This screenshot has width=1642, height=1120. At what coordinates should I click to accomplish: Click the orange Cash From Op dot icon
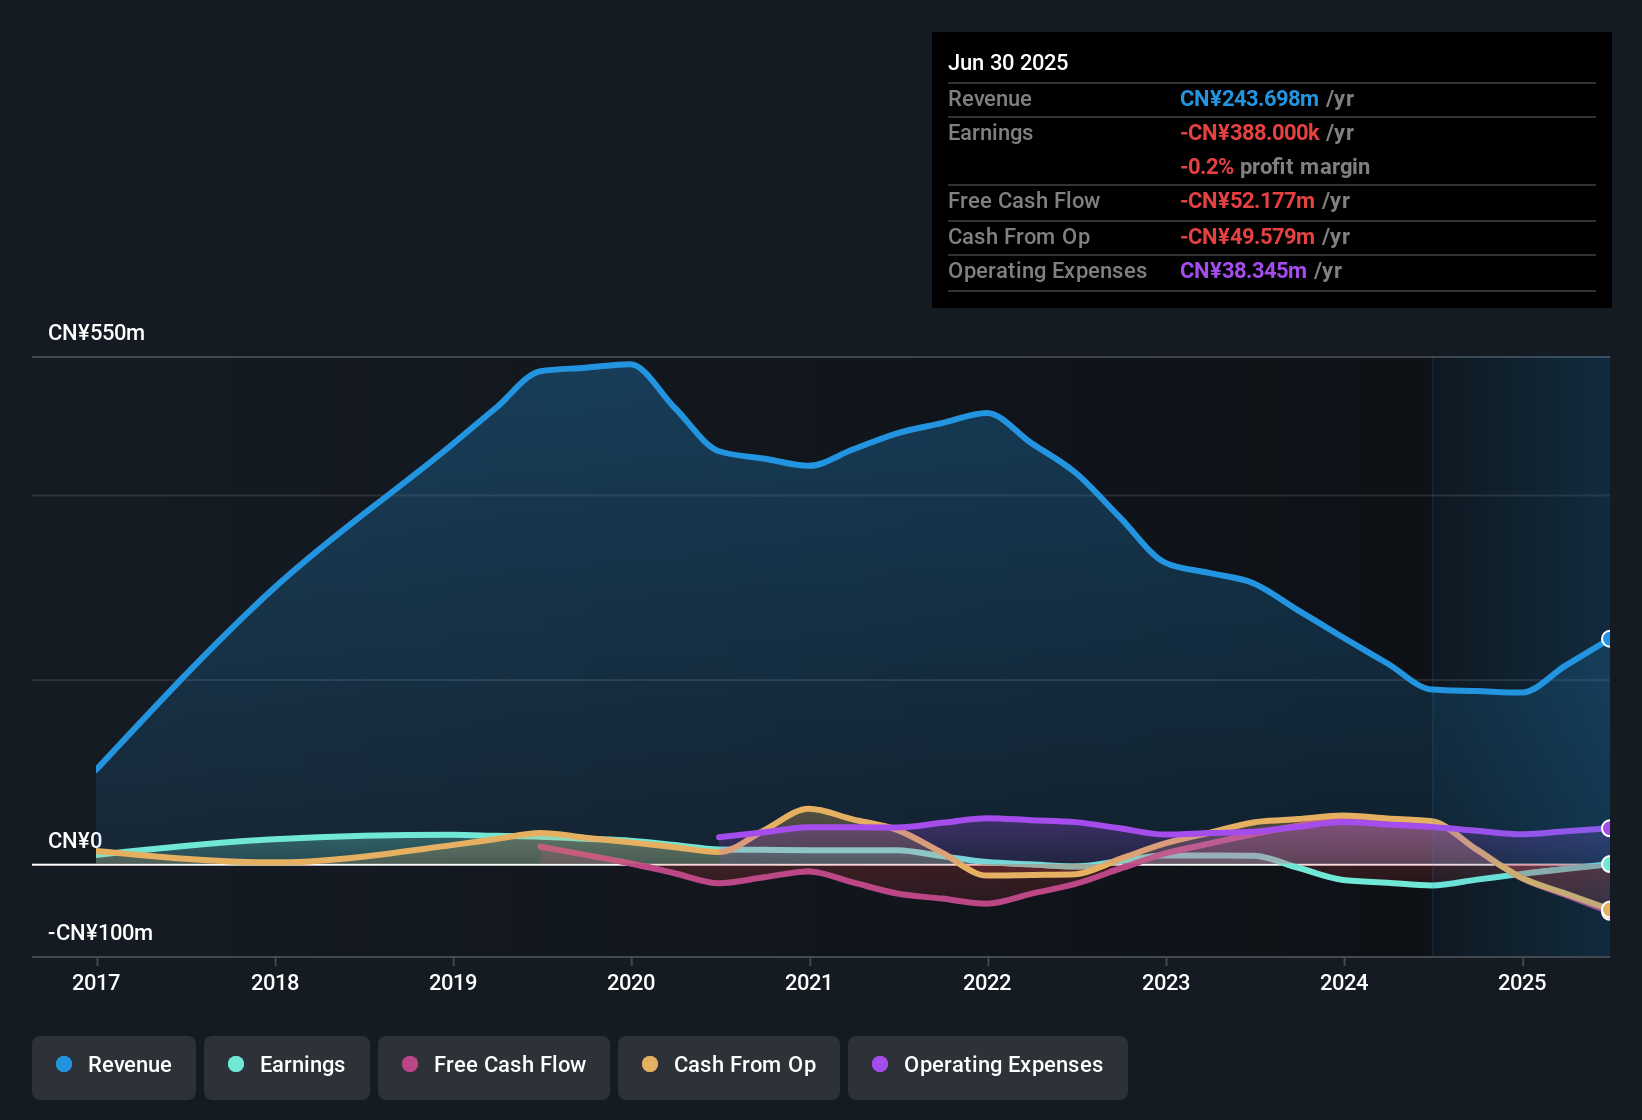(650, 1065)
